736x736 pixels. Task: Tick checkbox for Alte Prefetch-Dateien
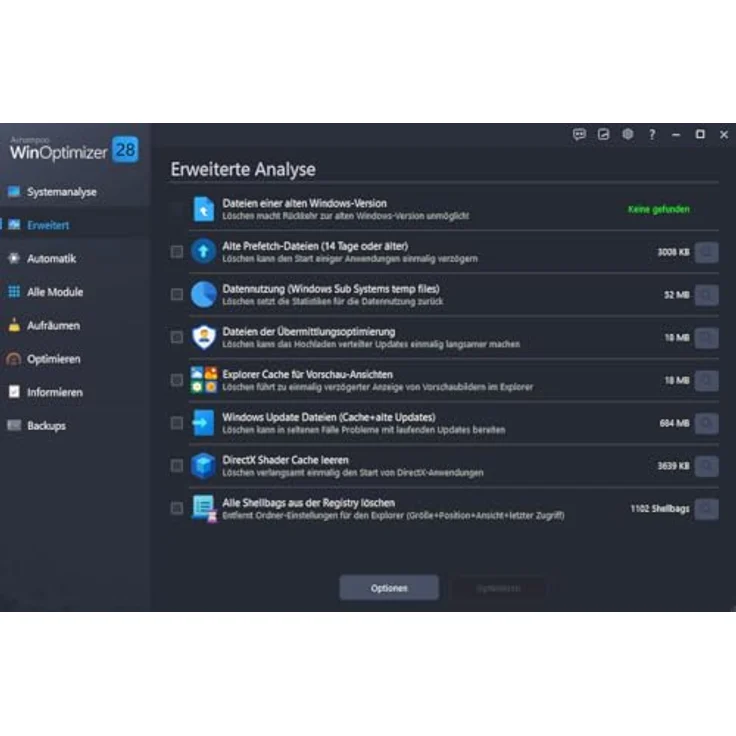click(177, 252)
